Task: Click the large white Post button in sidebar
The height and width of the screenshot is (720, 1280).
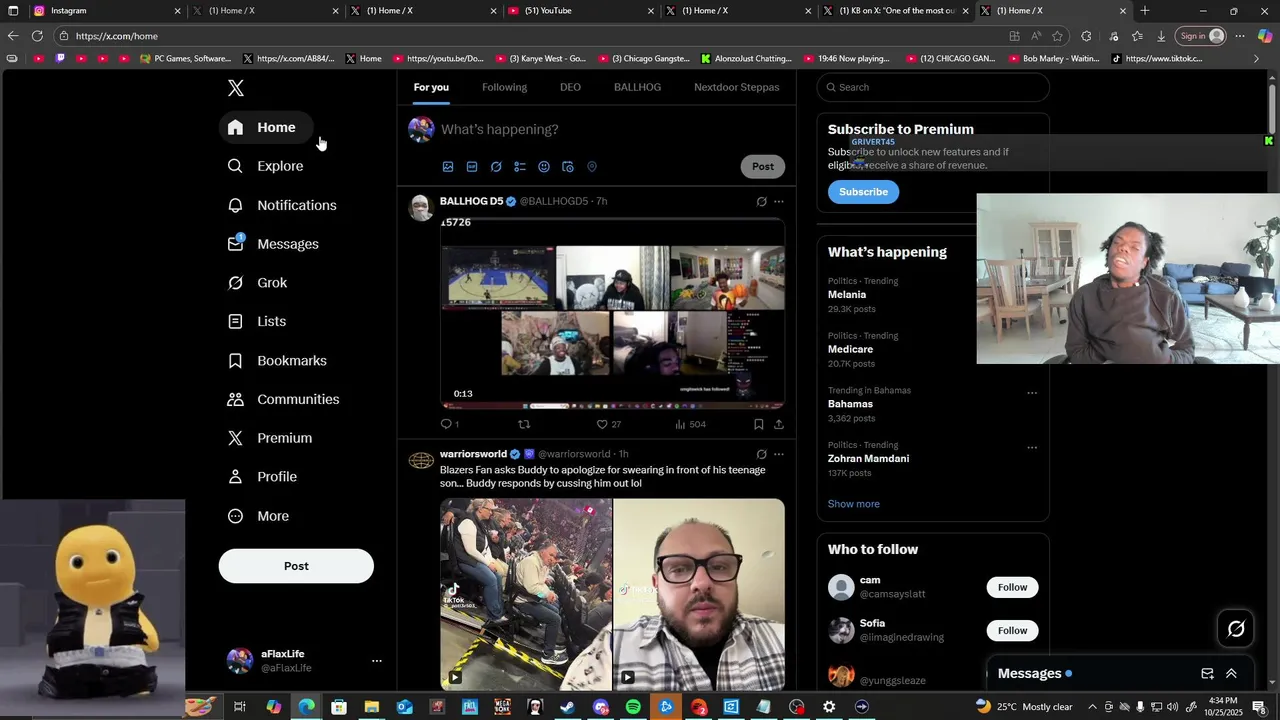Action: pos(296,566)
